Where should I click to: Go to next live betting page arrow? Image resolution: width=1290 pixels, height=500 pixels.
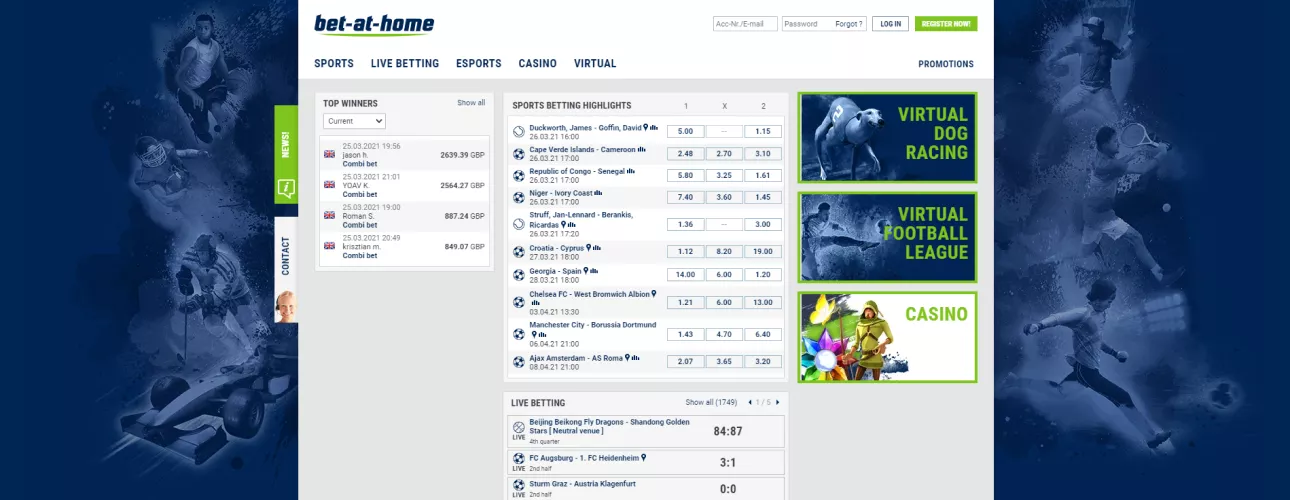click(777, 402)
